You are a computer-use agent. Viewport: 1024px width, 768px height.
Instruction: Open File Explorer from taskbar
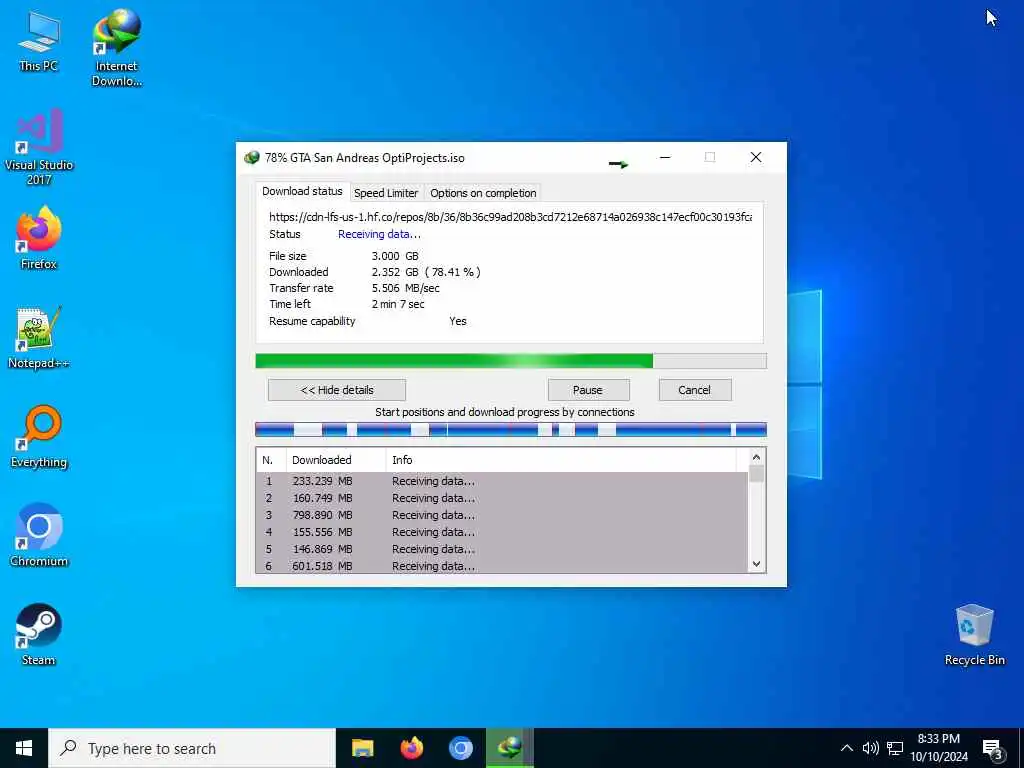click(362, 748)
